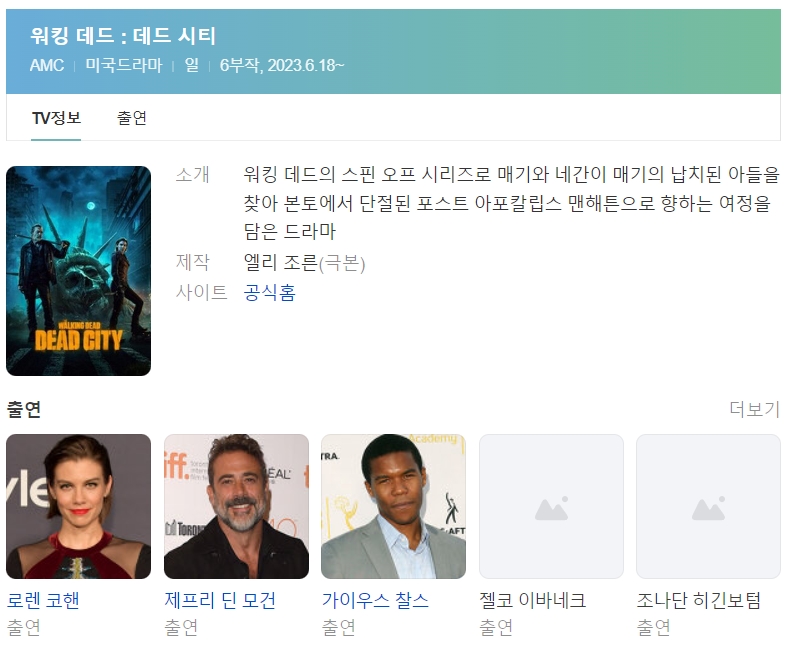This screenshot has height=661, width=792.
Task: Click placeholder image icon for 젤코 이바네크
Action: tap(551, 509)
